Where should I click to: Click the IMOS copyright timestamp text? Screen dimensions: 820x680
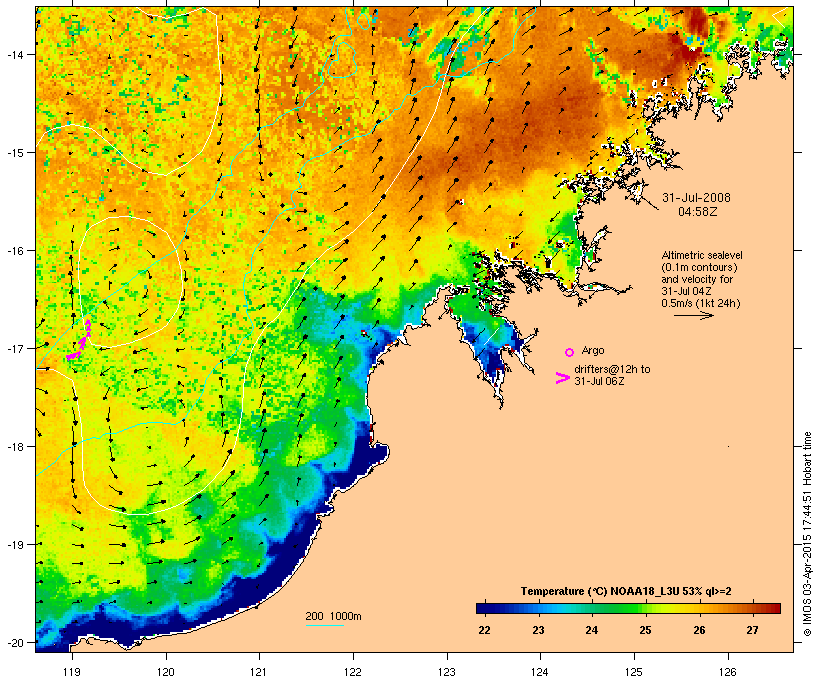(x=807, y=534)
